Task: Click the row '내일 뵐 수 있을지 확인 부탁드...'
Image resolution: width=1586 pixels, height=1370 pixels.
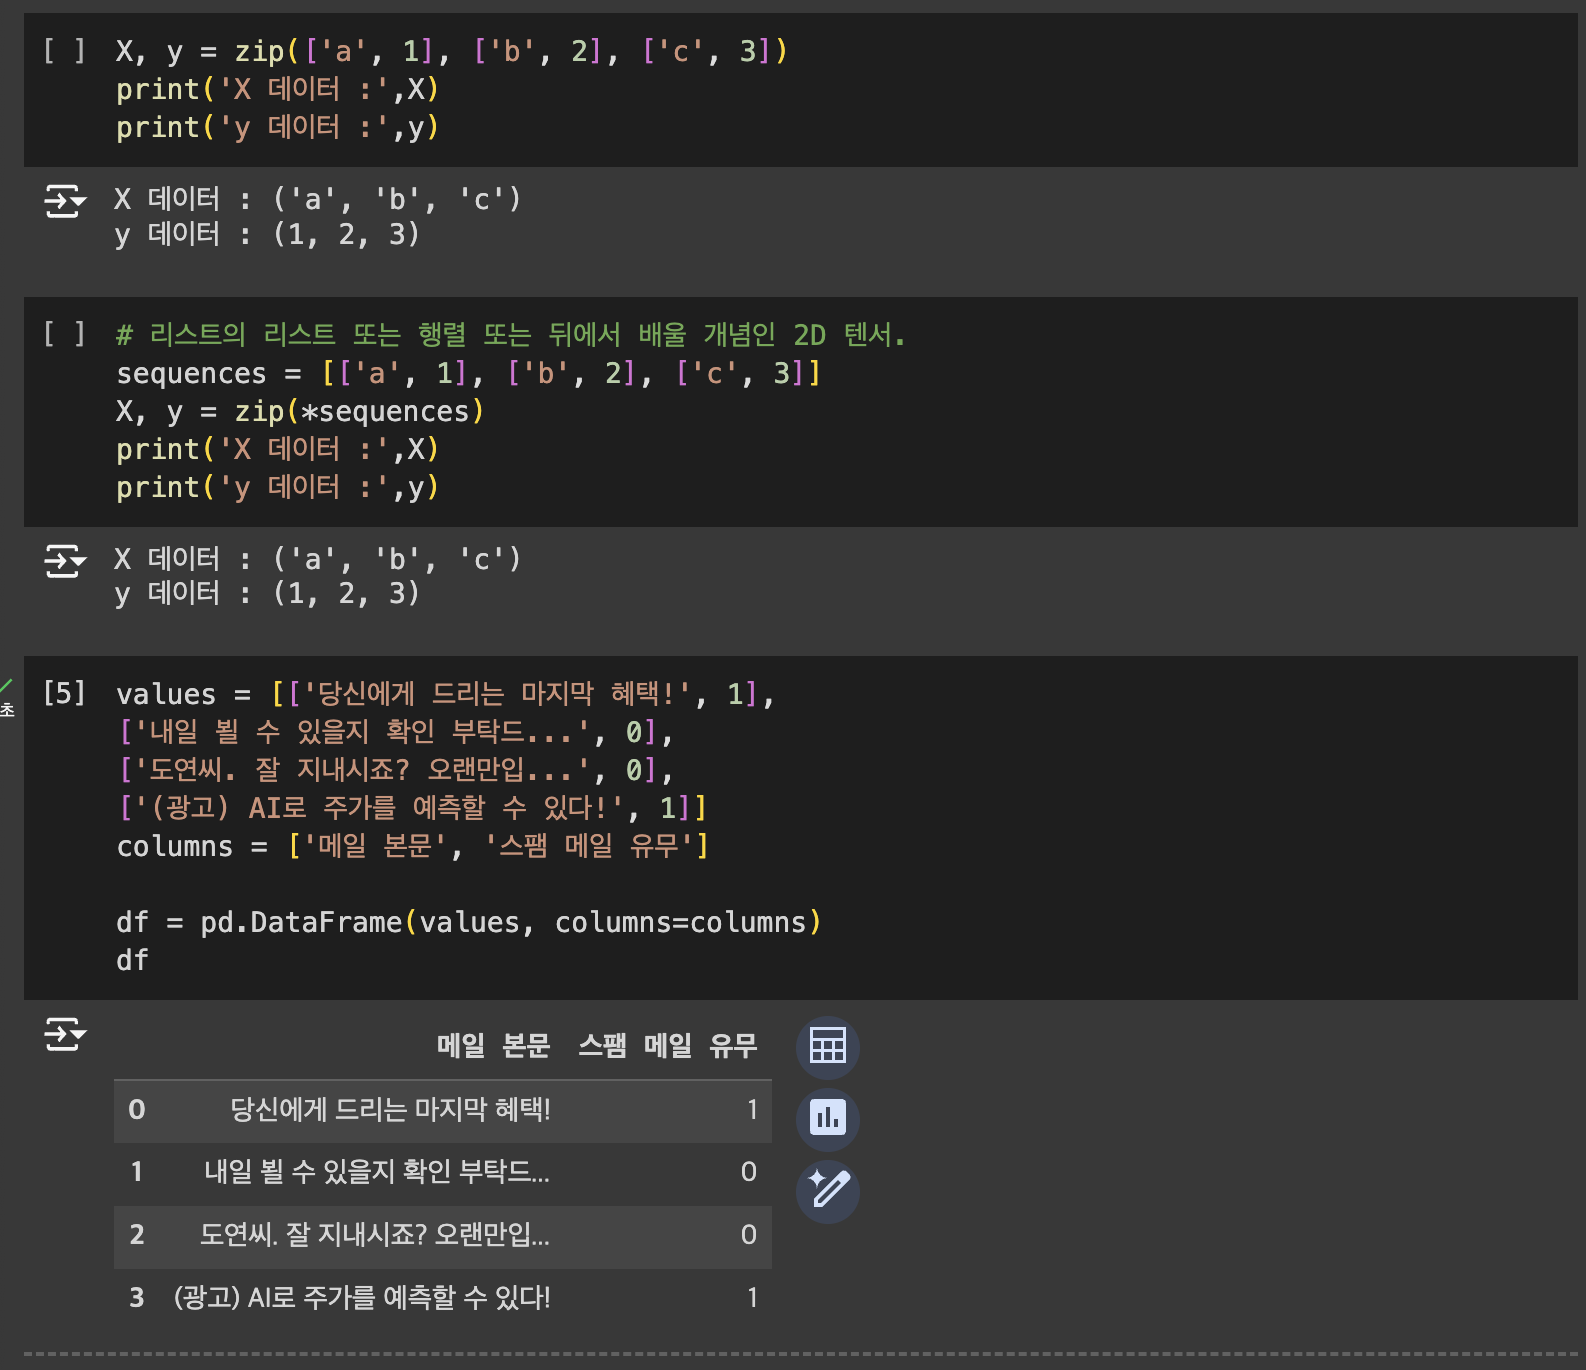Action: pos(376,1172)
